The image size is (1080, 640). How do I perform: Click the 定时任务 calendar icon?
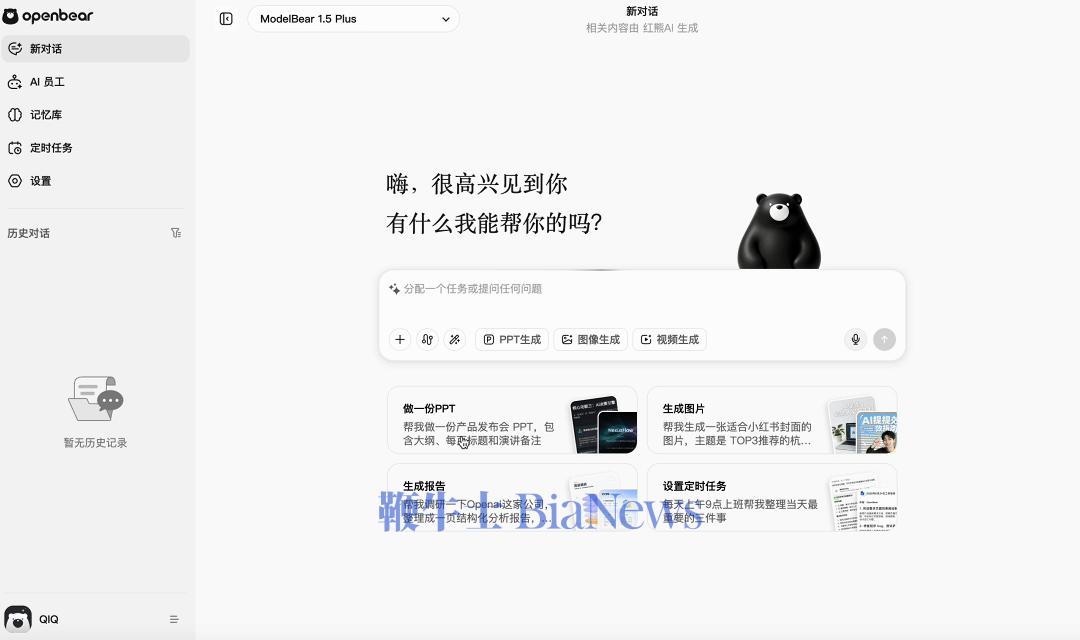pos(15,148)
